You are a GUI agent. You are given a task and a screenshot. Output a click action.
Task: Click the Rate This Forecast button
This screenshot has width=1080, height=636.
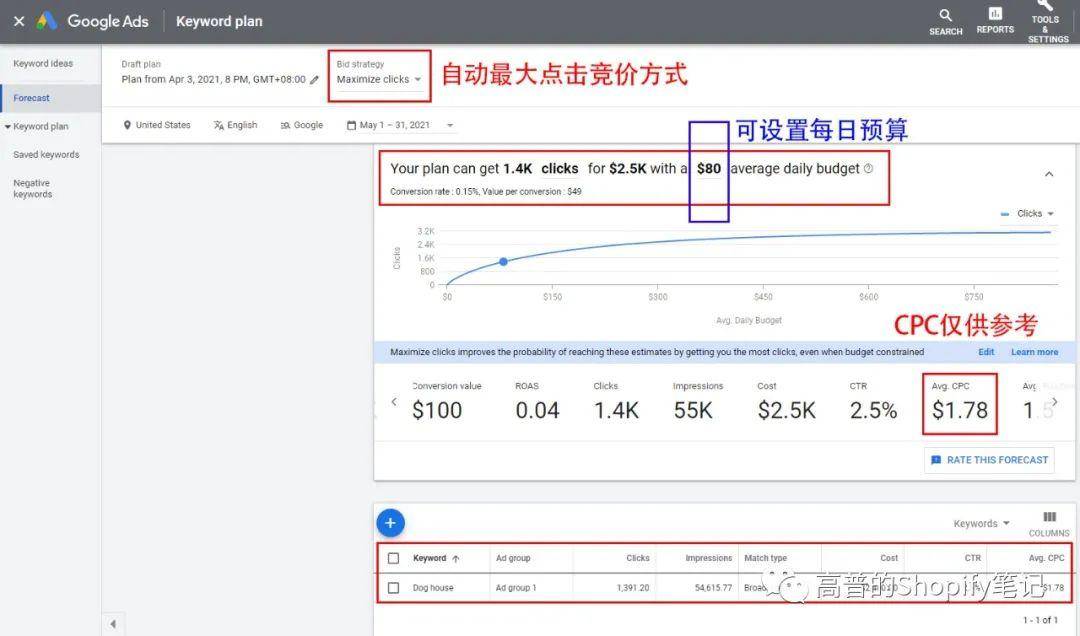989,460
